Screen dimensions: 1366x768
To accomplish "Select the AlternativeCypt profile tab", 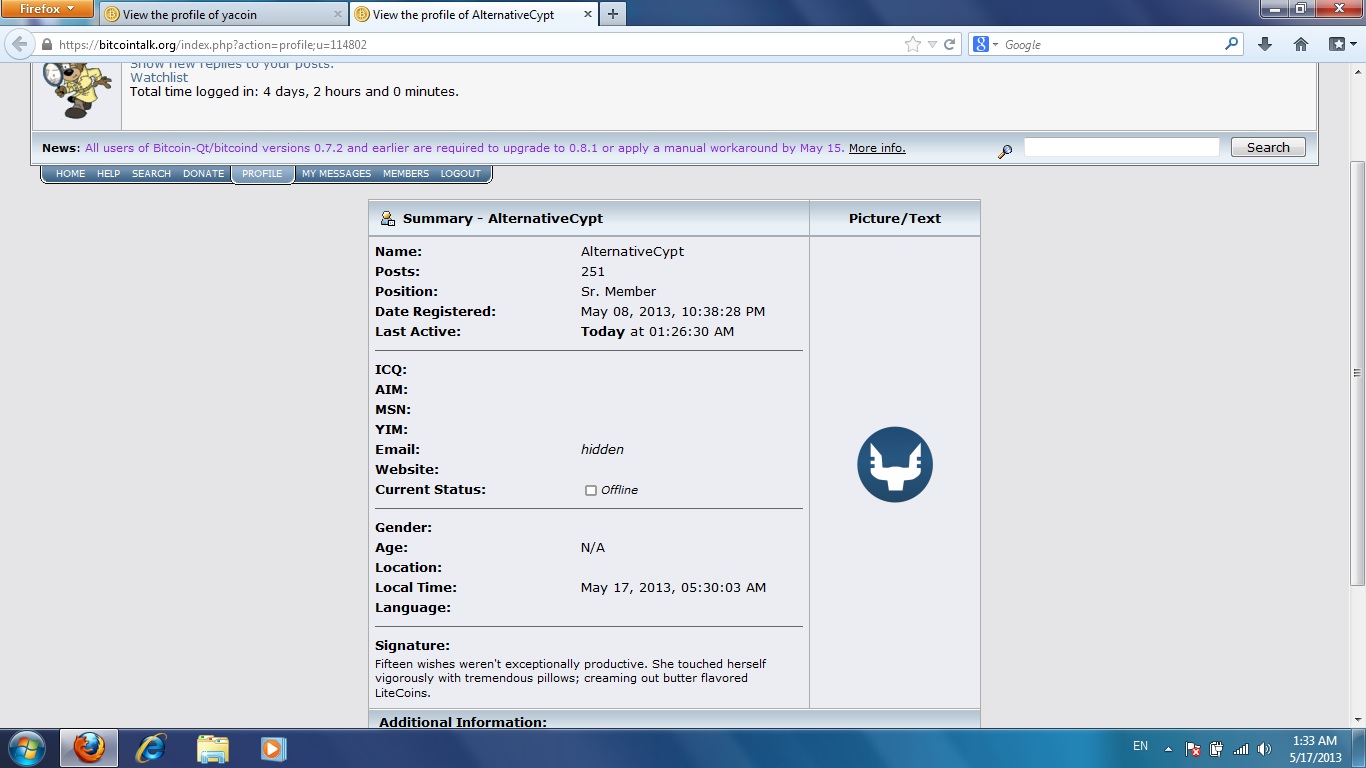I will click(473, 15).
